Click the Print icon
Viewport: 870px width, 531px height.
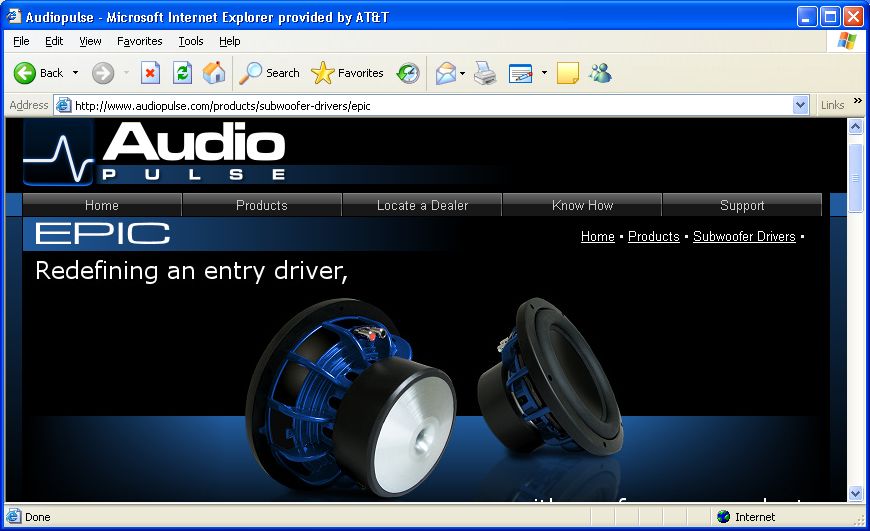point(485,73)
